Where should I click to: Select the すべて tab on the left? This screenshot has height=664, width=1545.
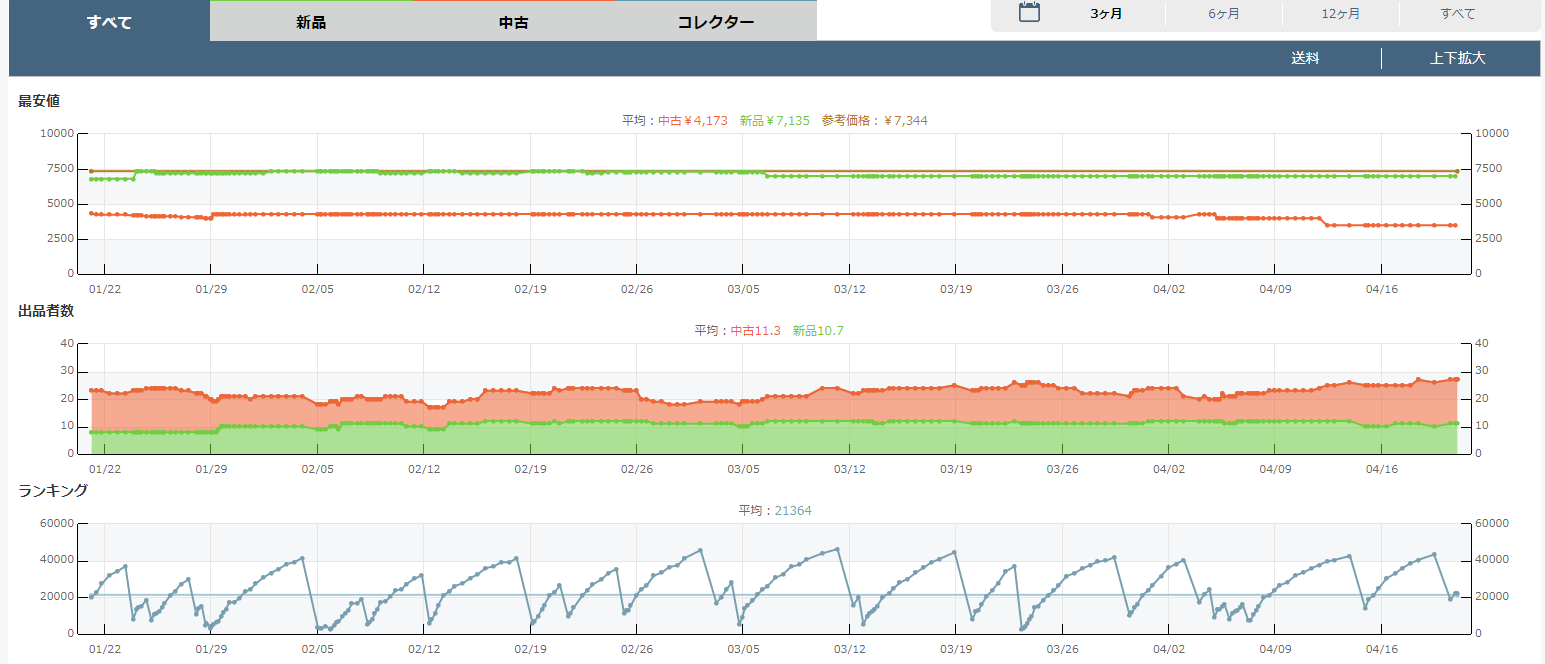coord(109,21)
